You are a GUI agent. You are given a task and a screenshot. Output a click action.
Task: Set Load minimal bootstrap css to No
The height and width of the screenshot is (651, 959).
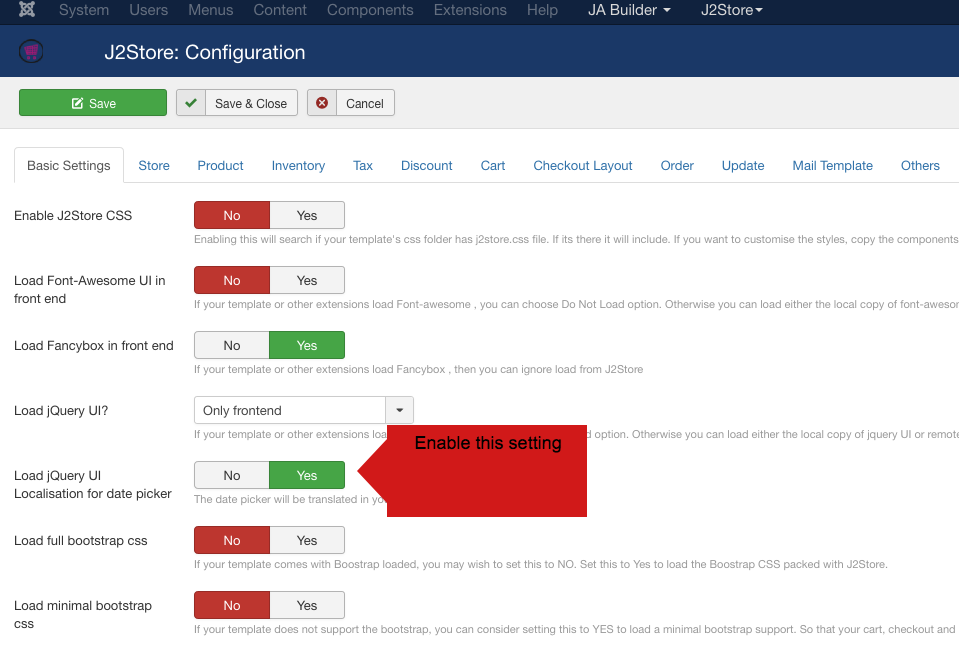coord(232,605)
